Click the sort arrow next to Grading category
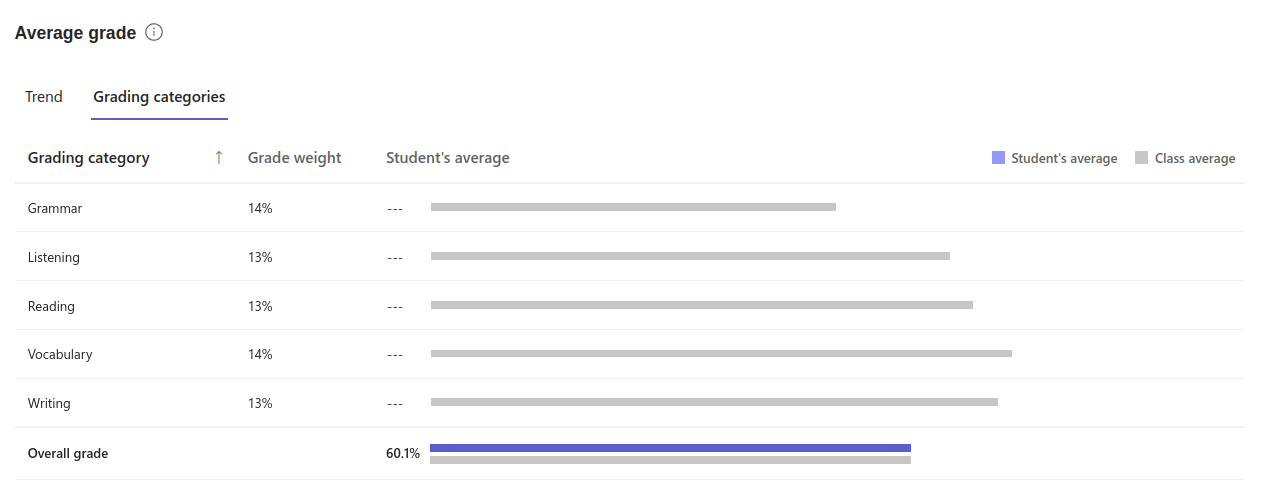Viewport: 1275px width, 487px height. pos(219,158)
